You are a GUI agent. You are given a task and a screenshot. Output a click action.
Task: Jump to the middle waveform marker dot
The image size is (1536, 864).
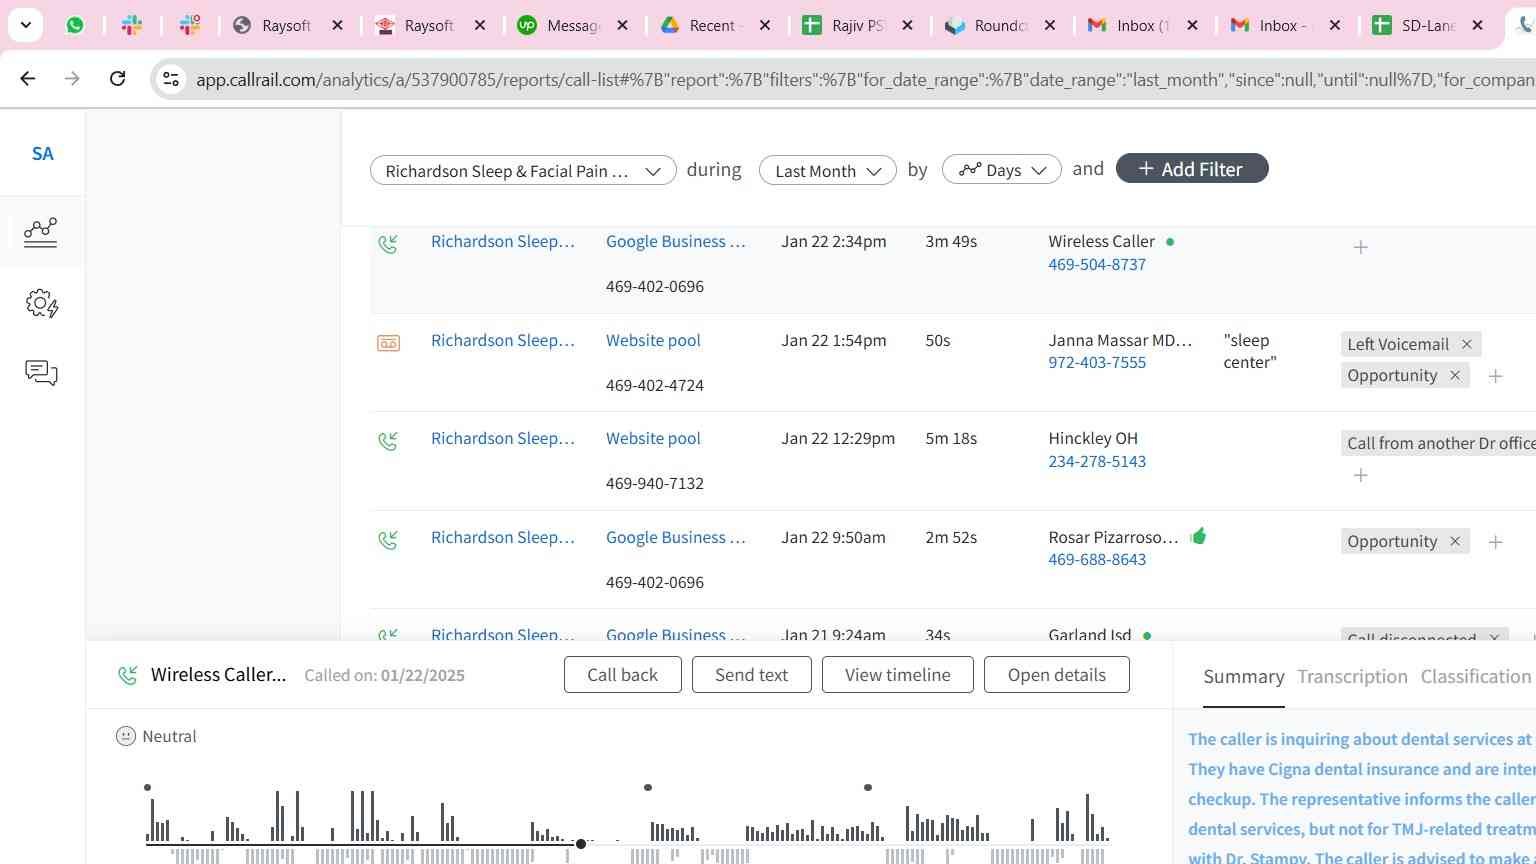[648, 788]
